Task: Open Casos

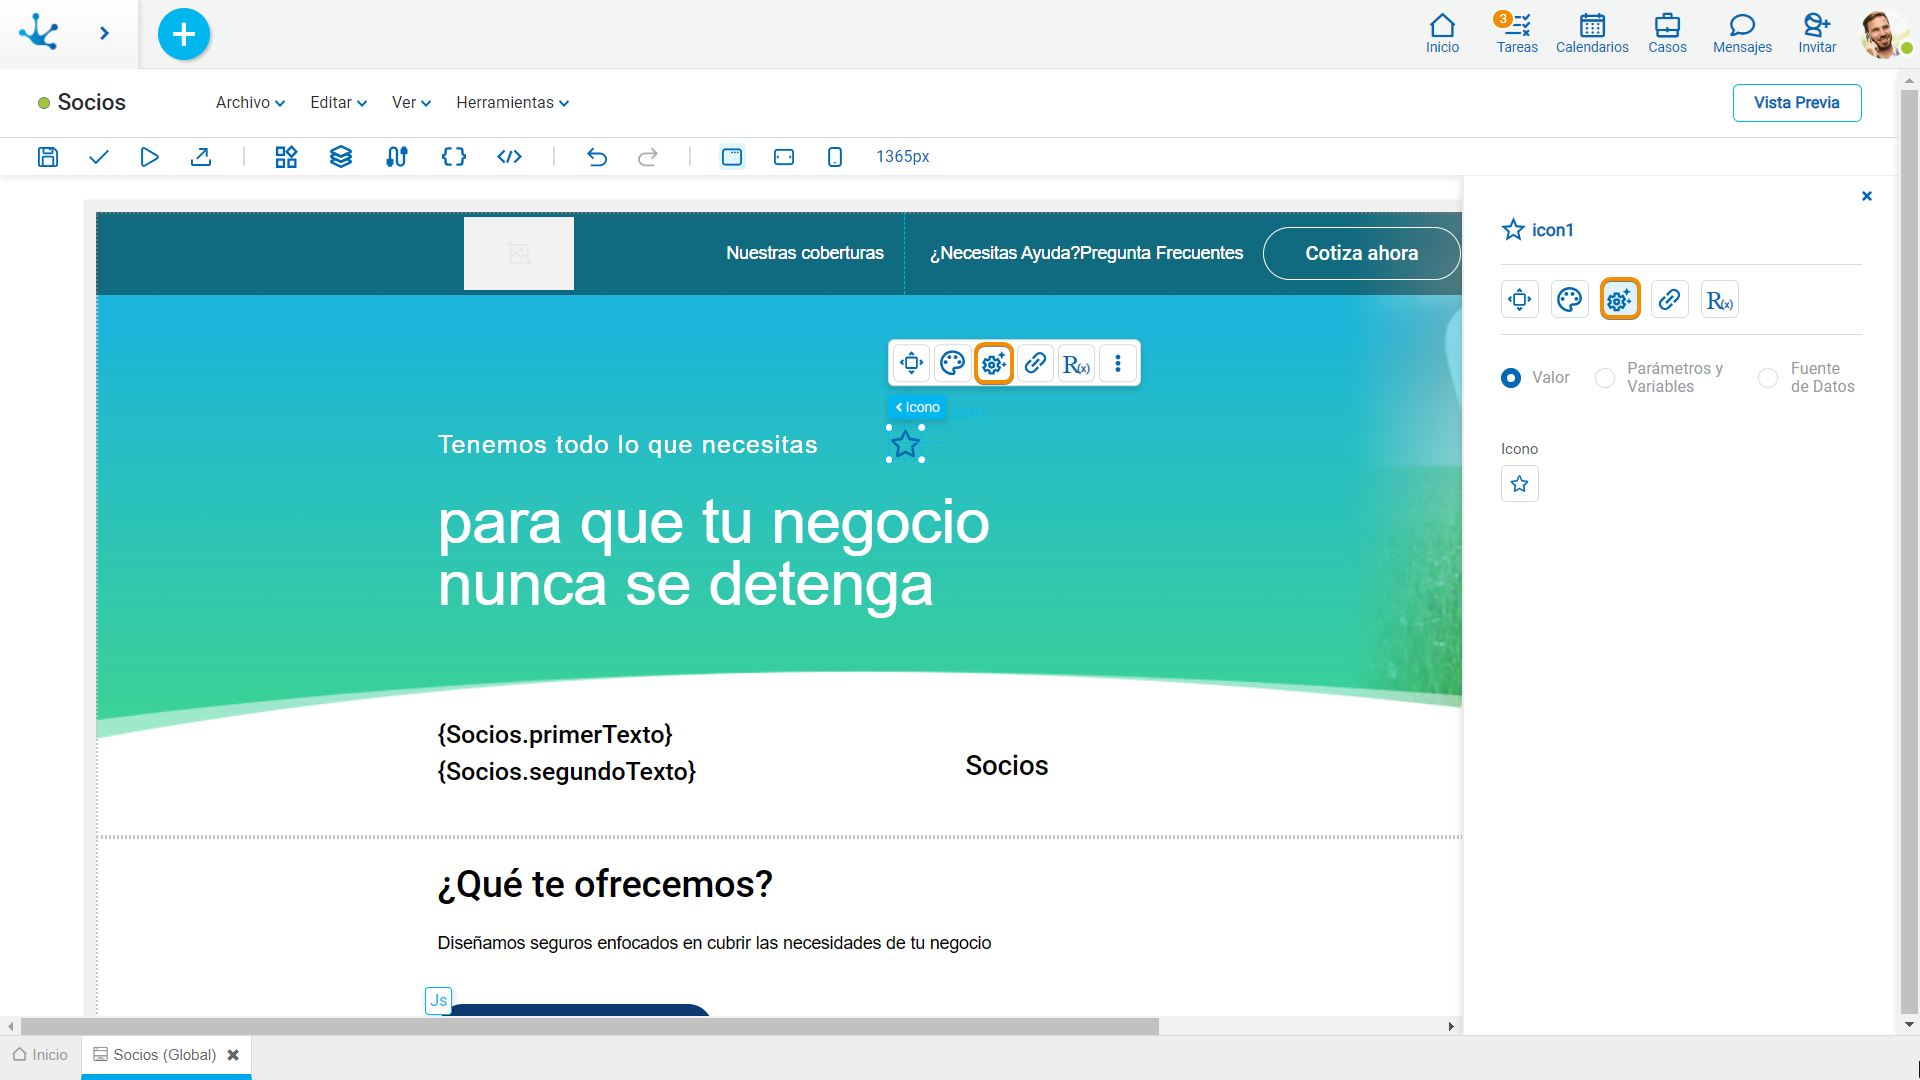Action: pyautogui.click(x=1667, y=34)
